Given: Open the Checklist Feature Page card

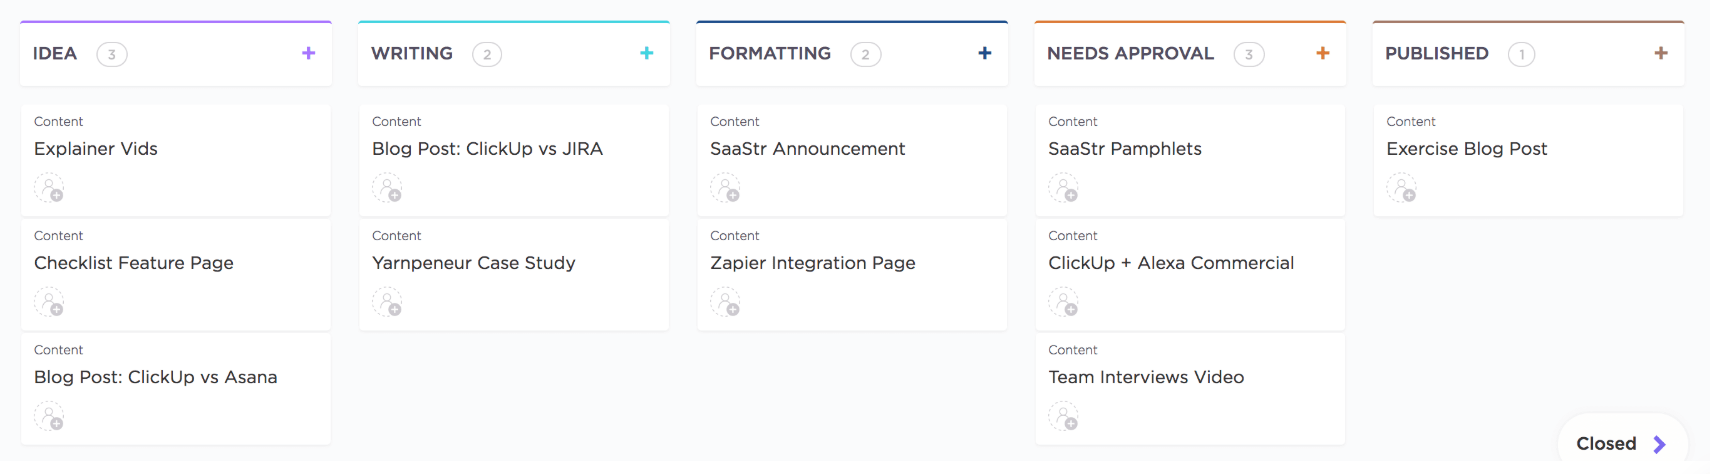Looking at the screenshot, I should 134,263.
